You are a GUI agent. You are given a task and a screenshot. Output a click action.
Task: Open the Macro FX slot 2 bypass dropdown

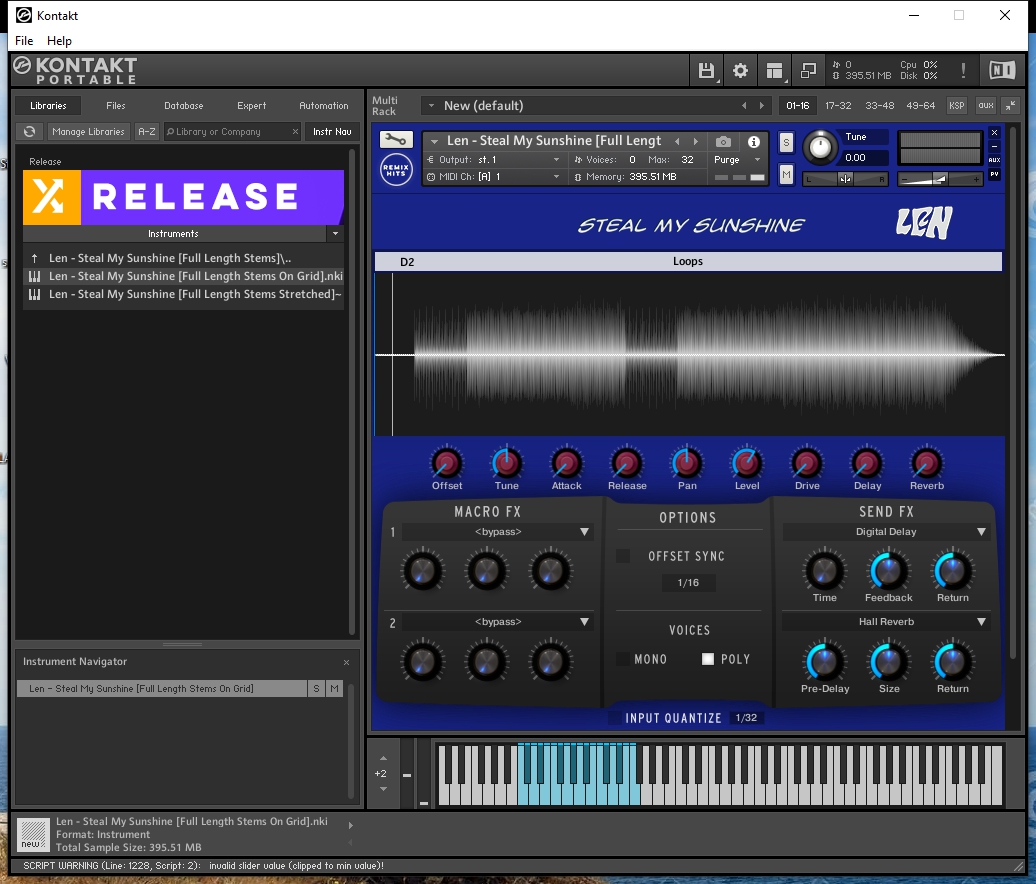pyautogui.click(x=498, y=622)
